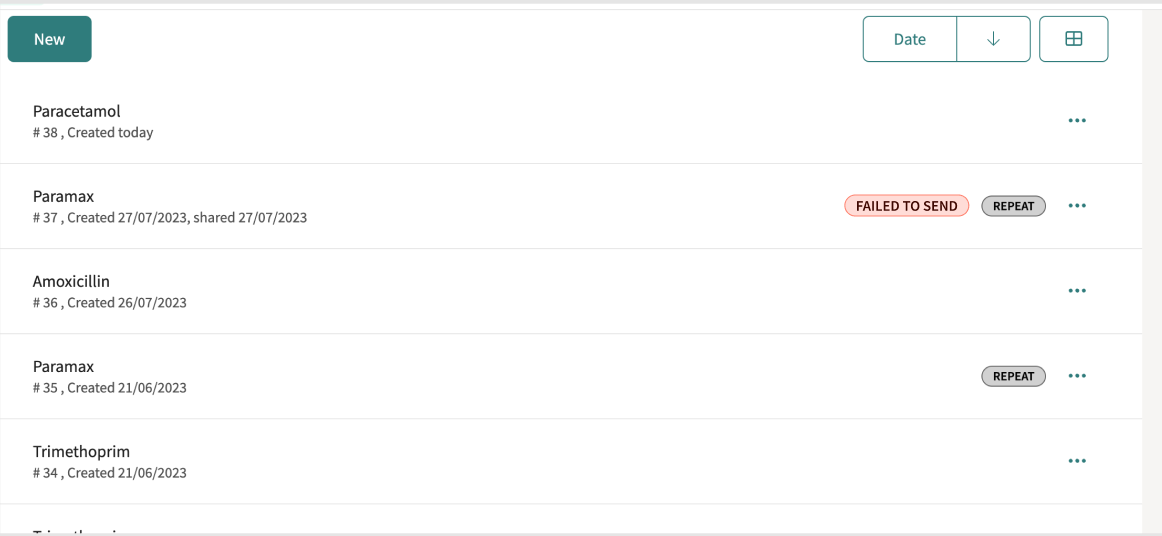Click REPEAT badge on Paramax #37
The height and width of the screenshot is (536, 1162).
point(1013,206)
